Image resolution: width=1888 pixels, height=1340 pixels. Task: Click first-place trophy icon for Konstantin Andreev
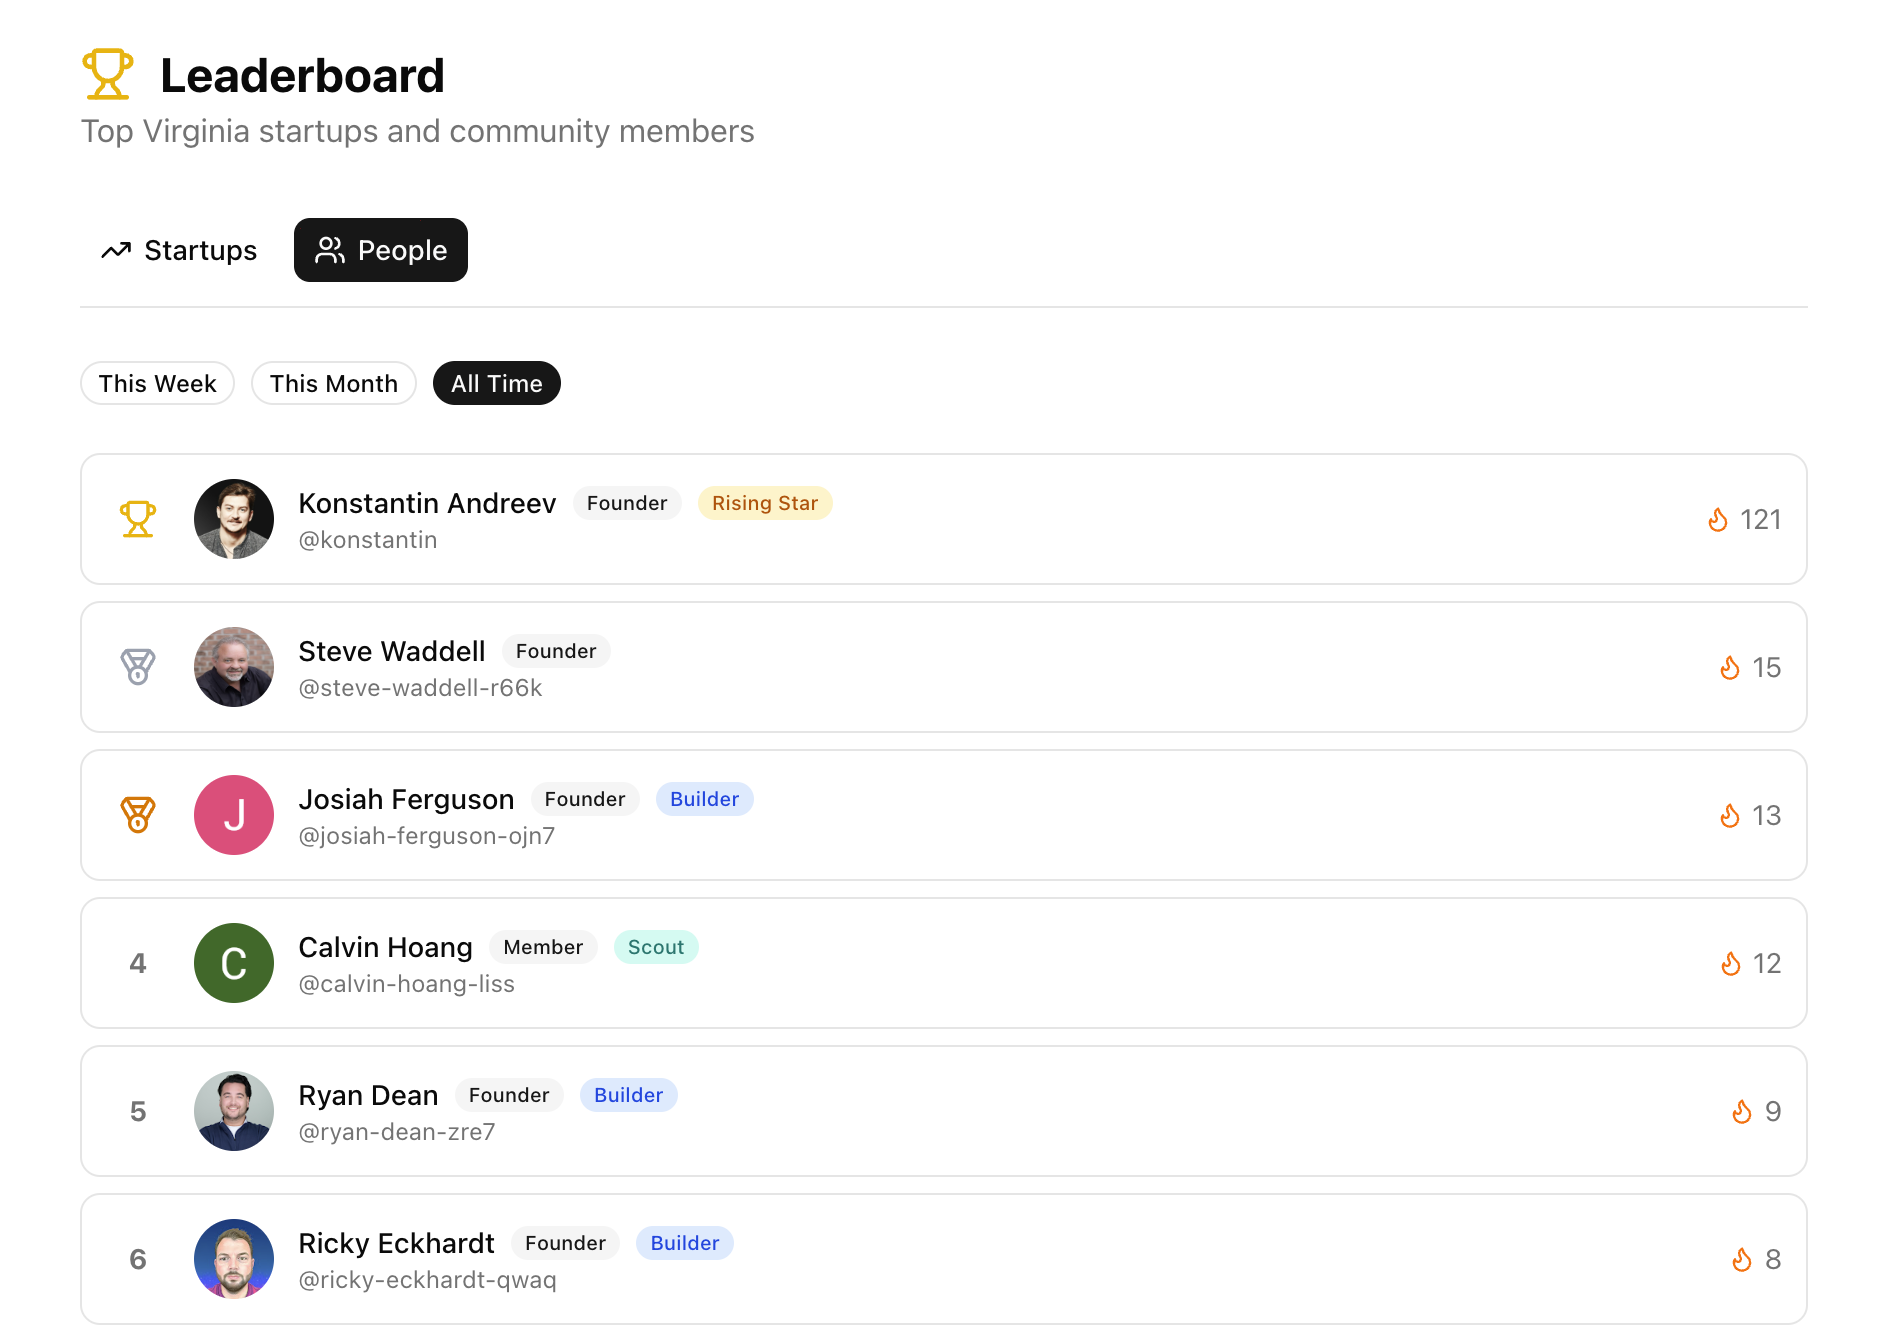pyautogui.click(x=138, y=519)
